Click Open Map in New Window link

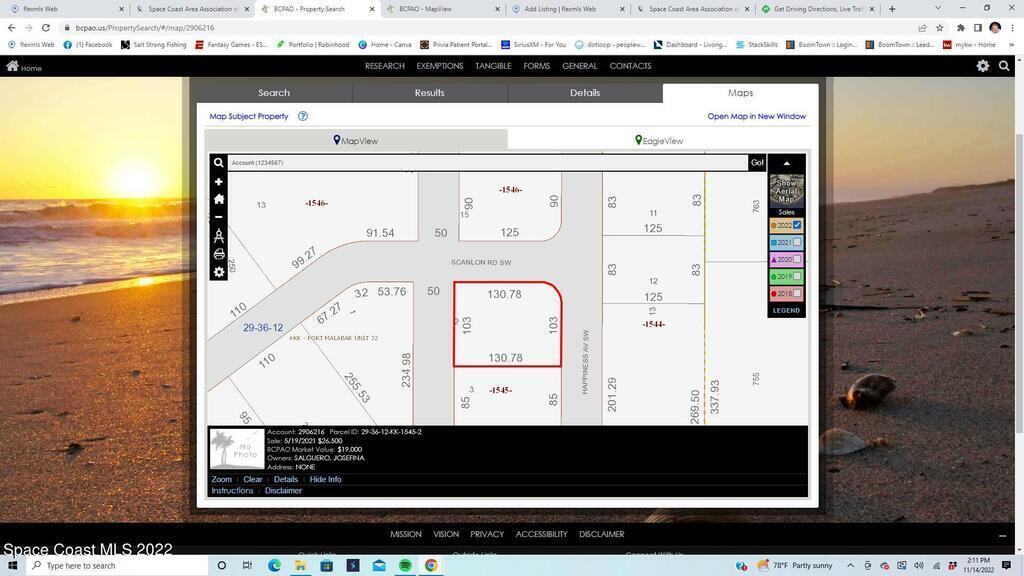coord(756,117)
